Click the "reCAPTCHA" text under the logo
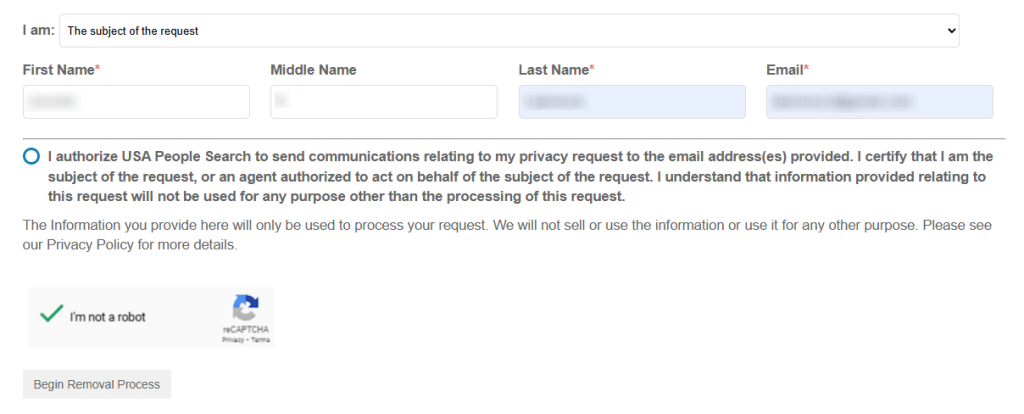The image size is (1024, 414). click(x=246, y=329)
